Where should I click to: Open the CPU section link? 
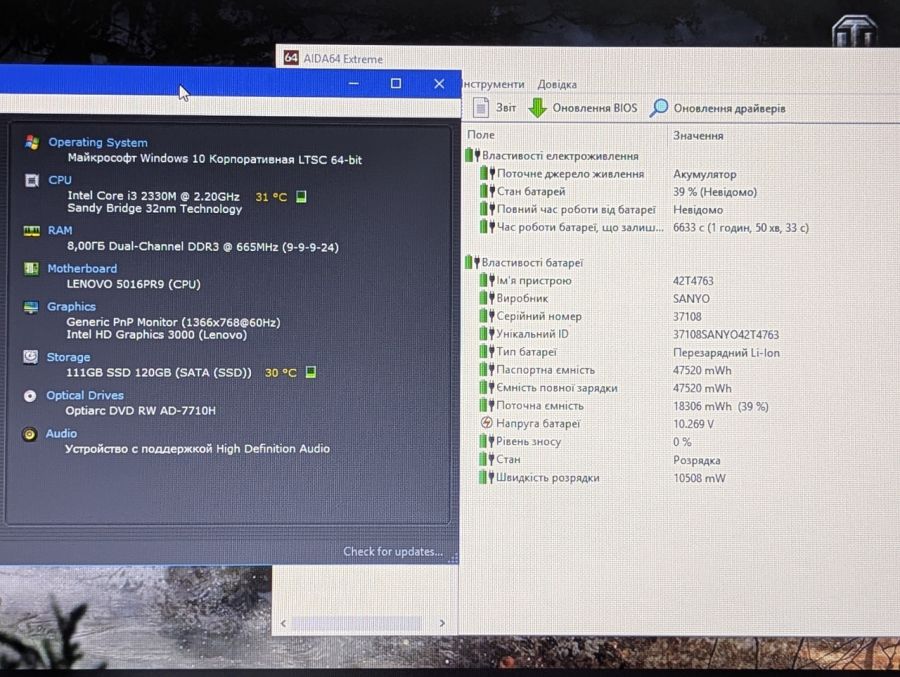60,180
